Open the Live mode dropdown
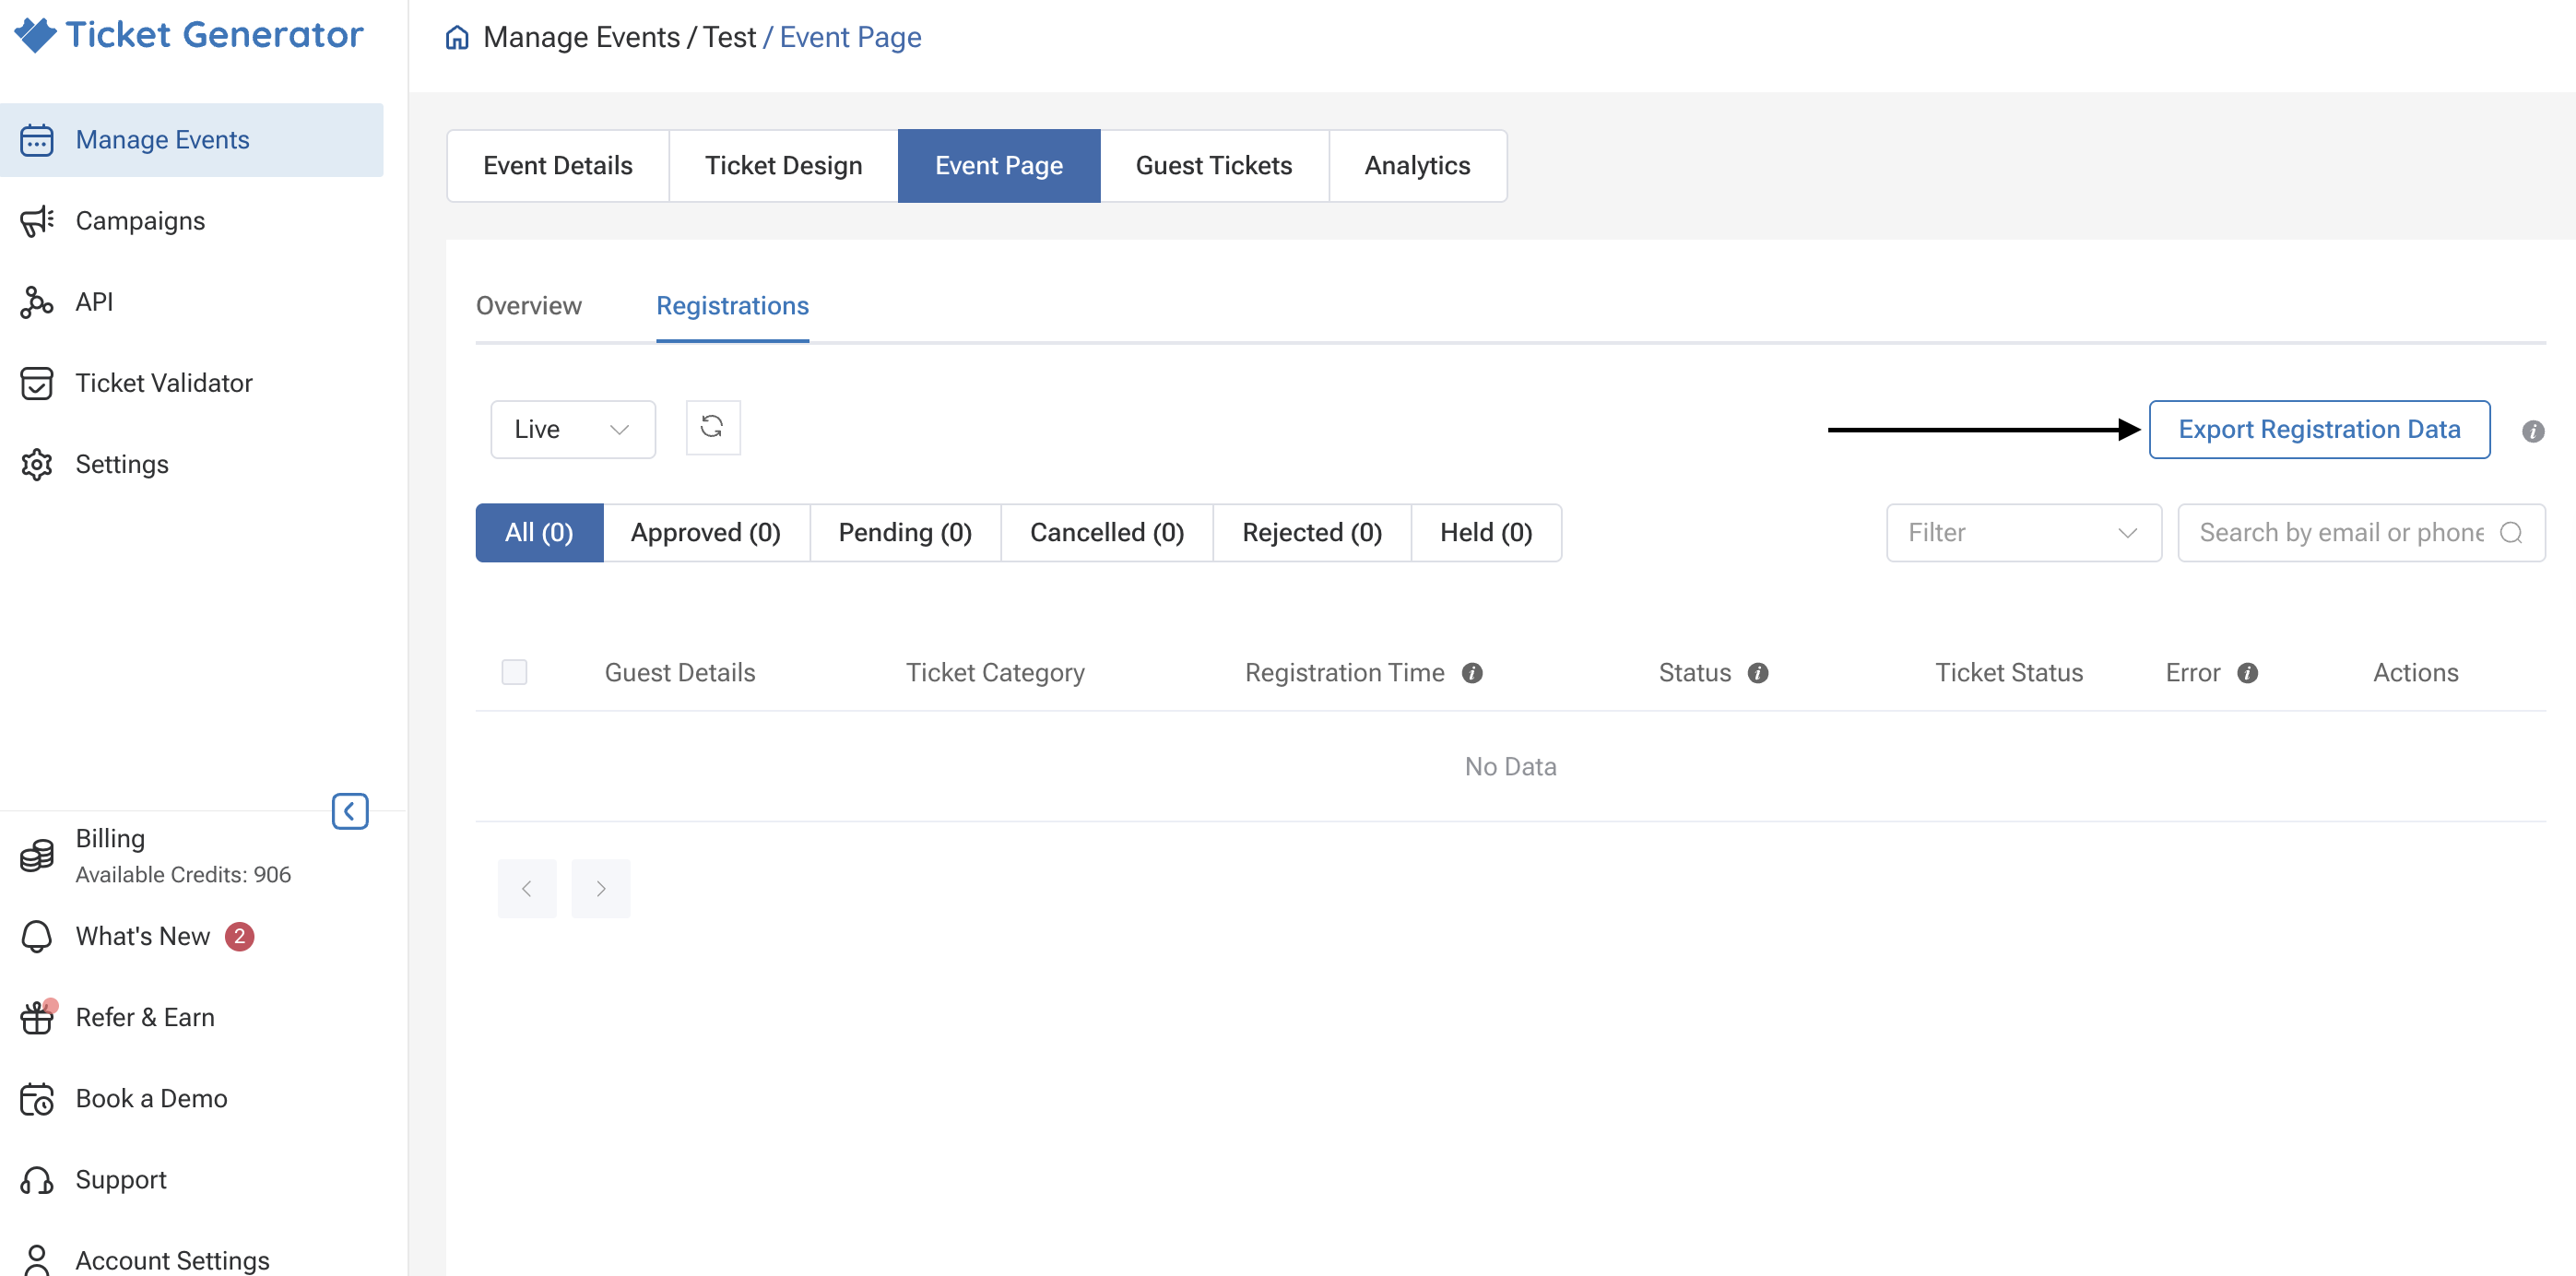Viewport: 2576px width, 1276px height. click(572, 429)
